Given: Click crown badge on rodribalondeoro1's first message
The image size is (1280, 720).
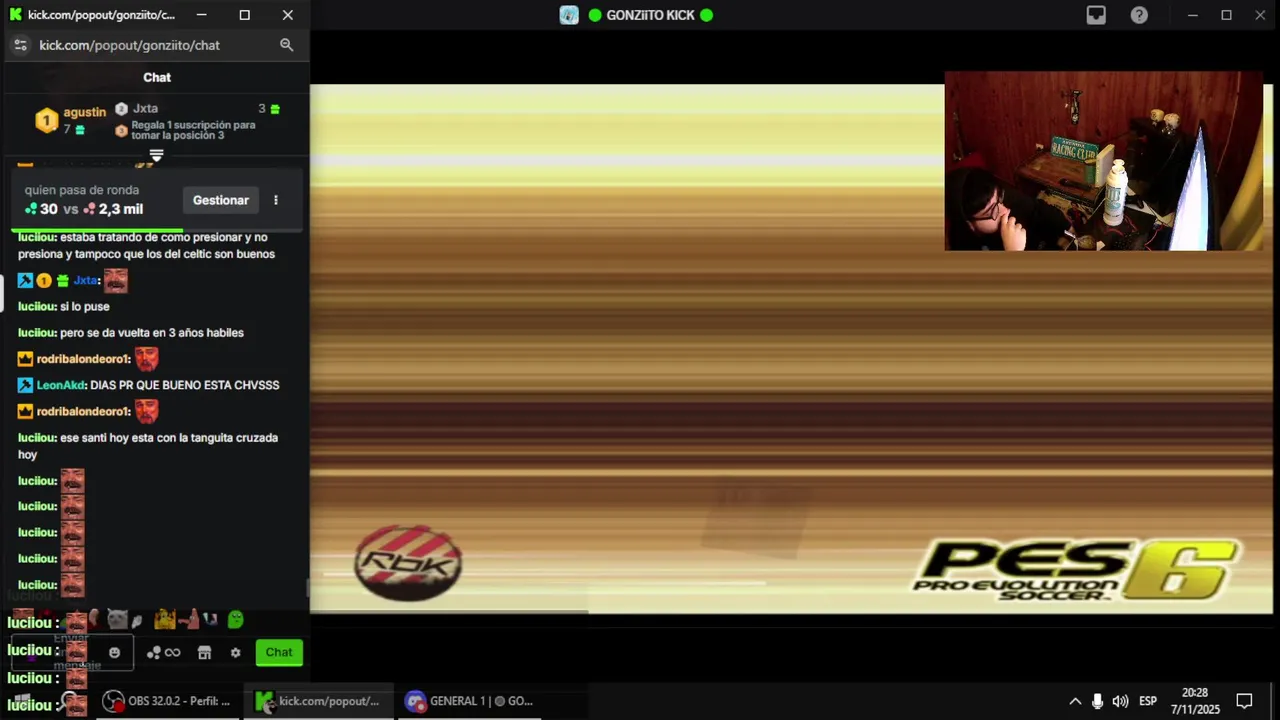Looking at the screenshot, I should pos(25,359).
